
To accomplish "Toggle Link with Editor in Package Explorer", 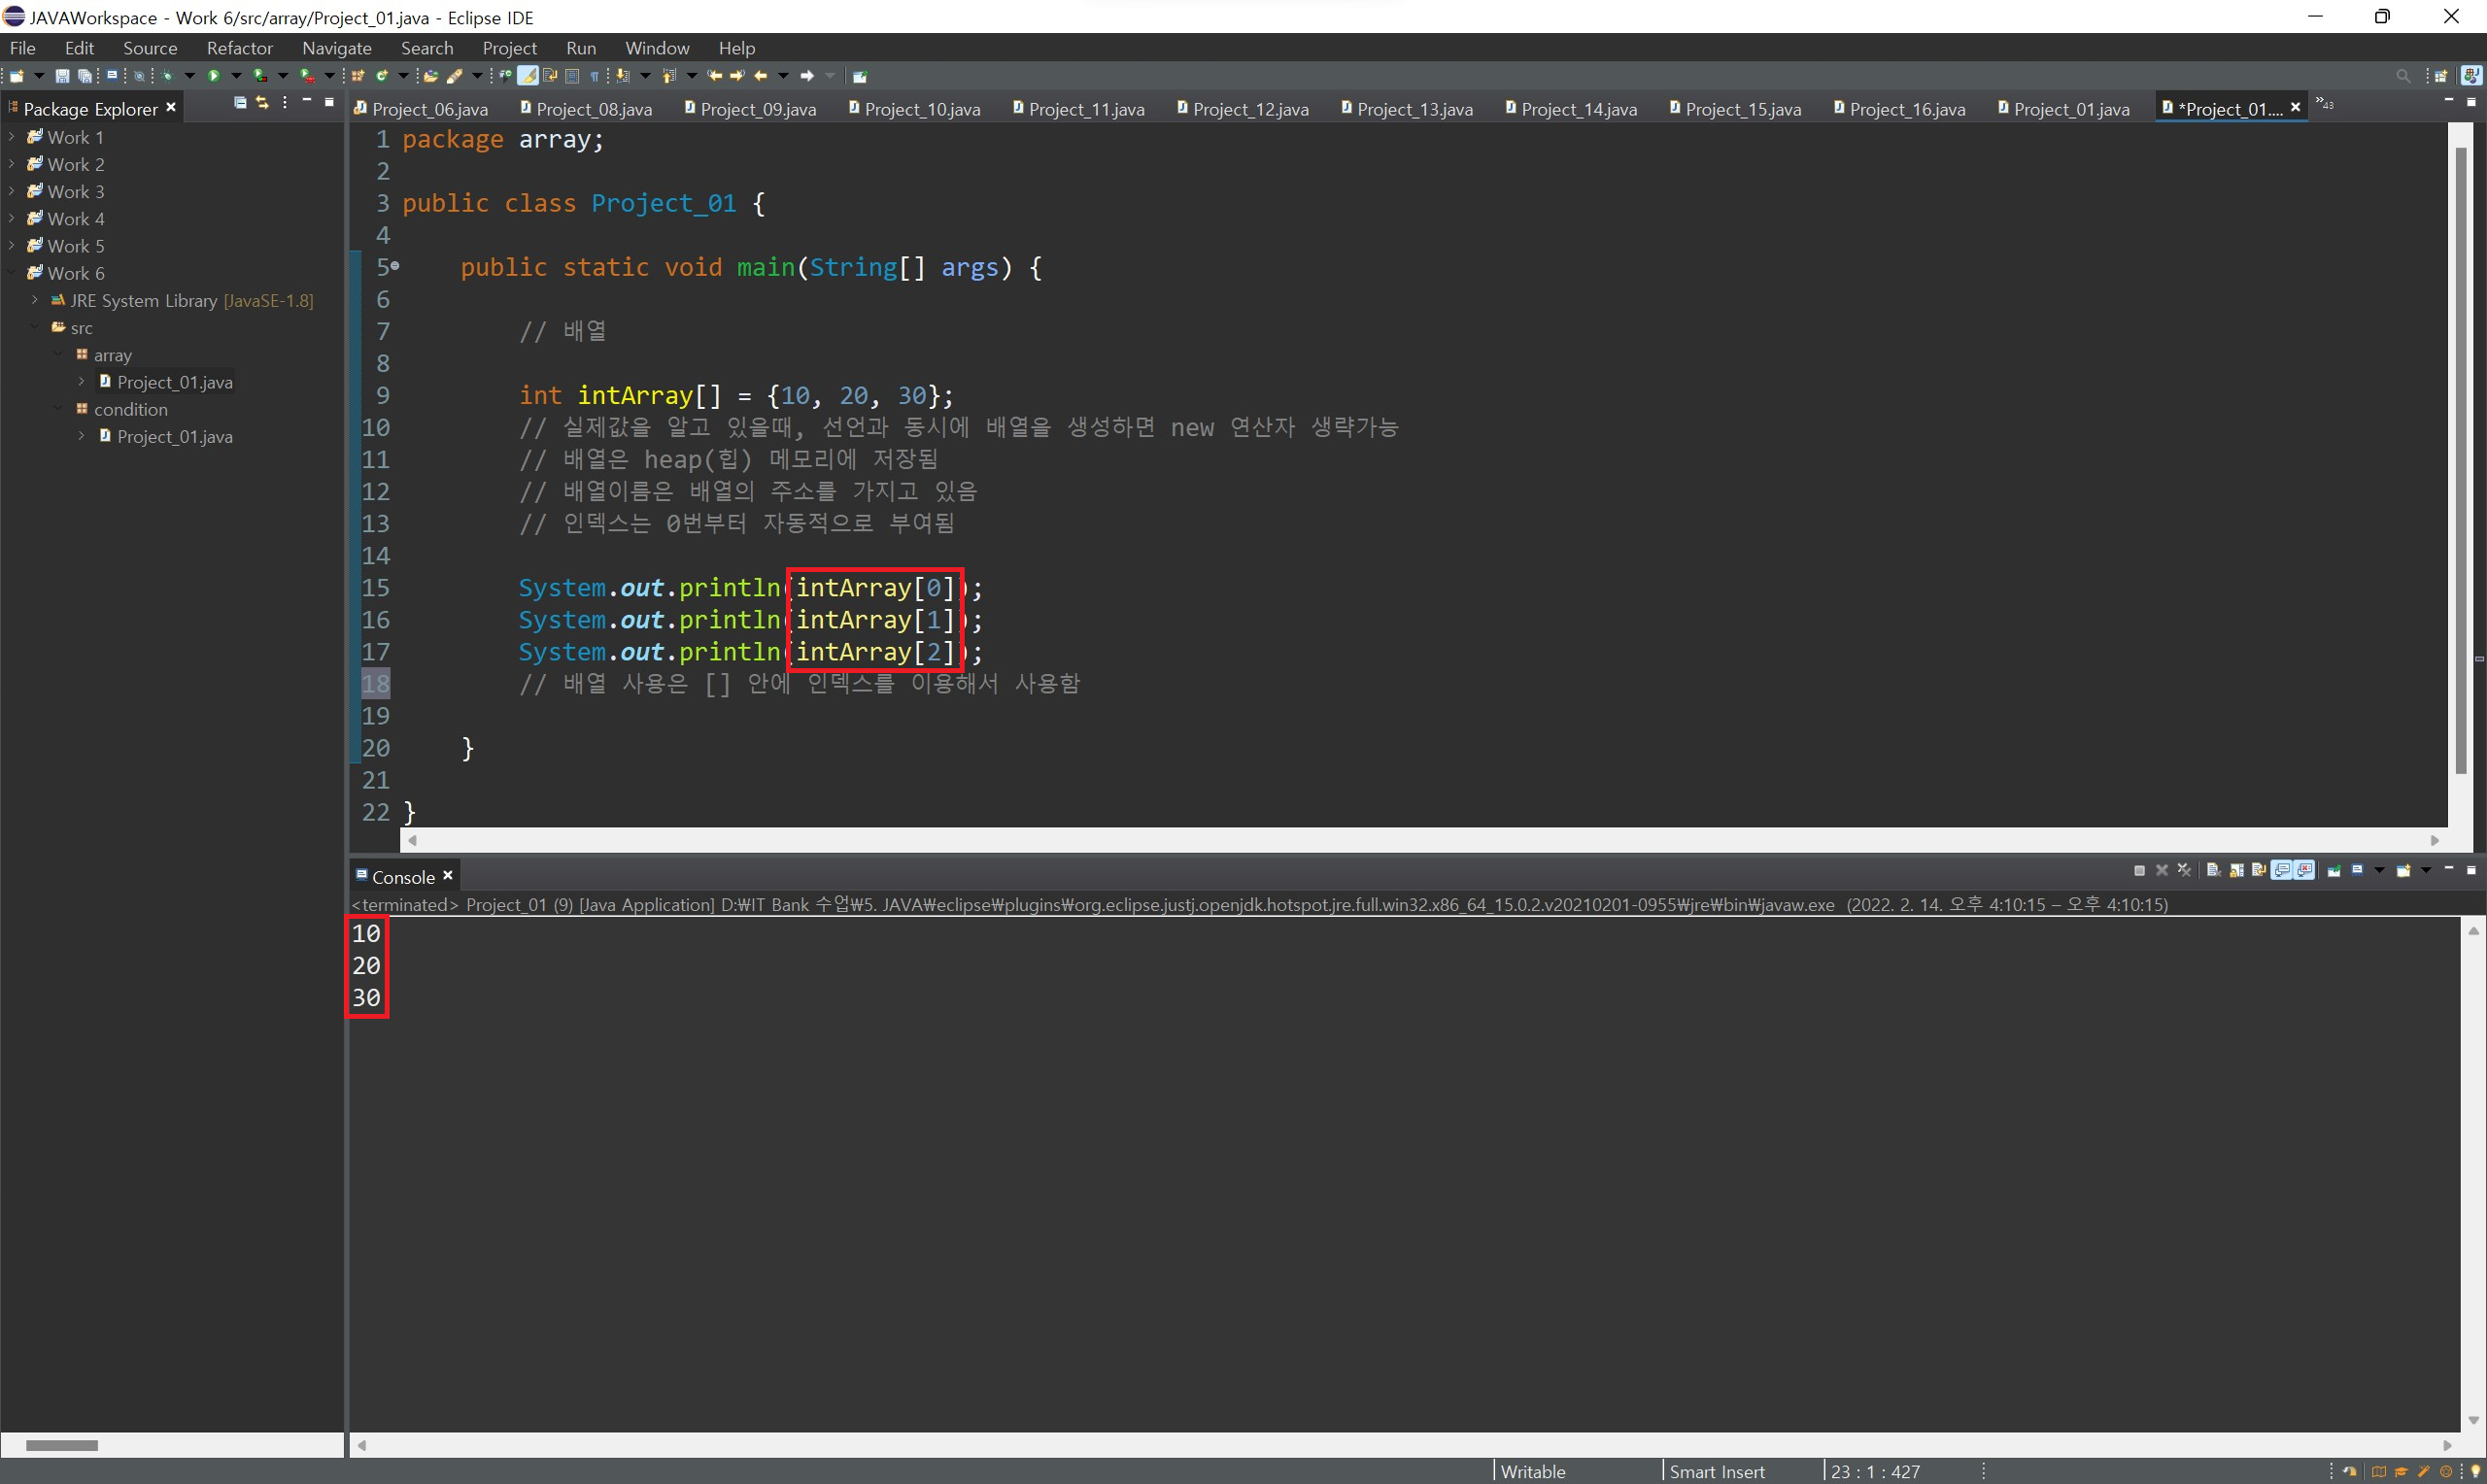I will click(x=262, y=103).
